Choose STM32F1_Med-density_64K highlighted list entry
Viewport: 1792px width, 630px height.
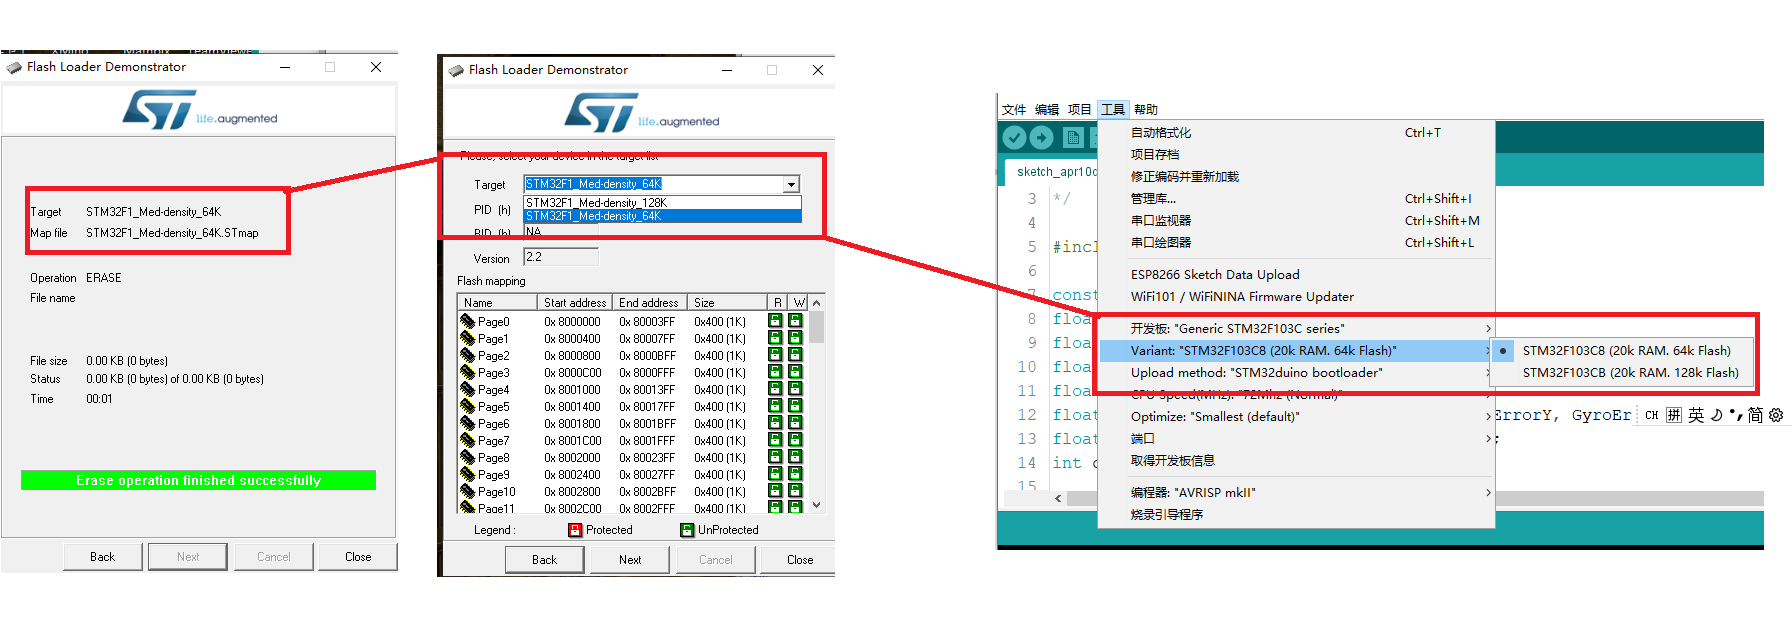coord(662,216)
